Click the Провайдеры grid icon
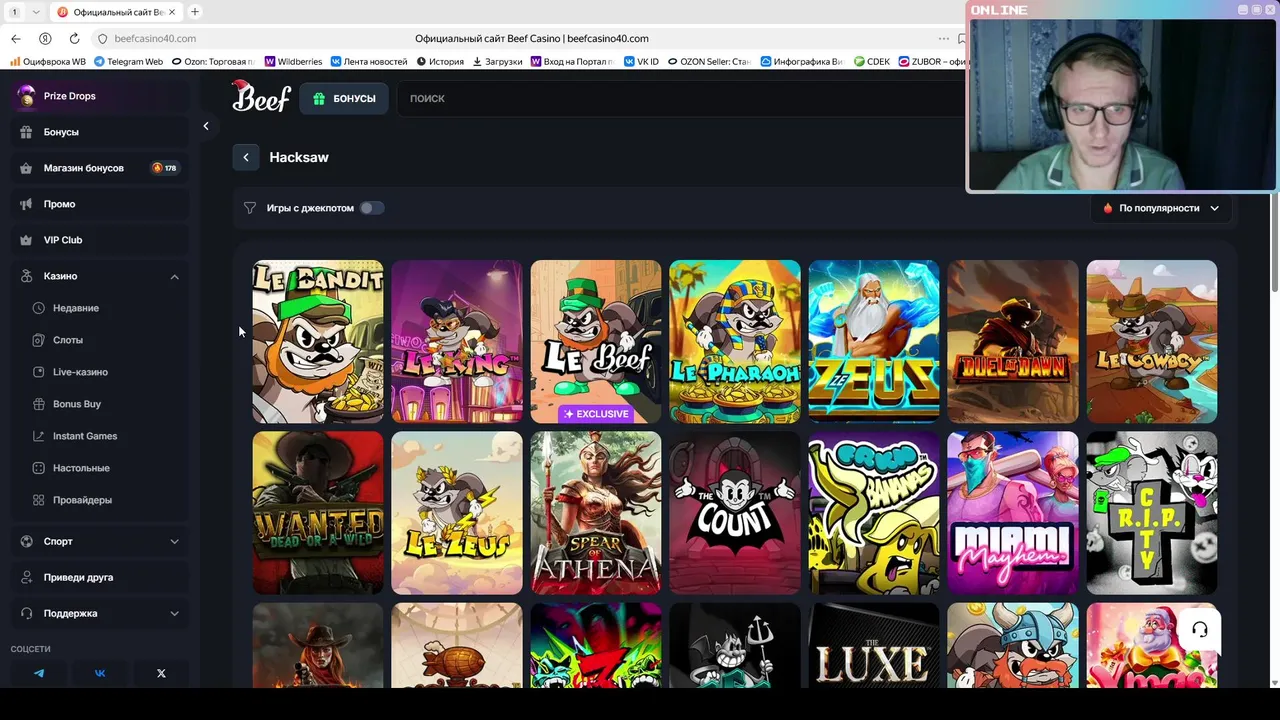The height and width of the screenshot is (720, 1280). (x=39, y=500)
